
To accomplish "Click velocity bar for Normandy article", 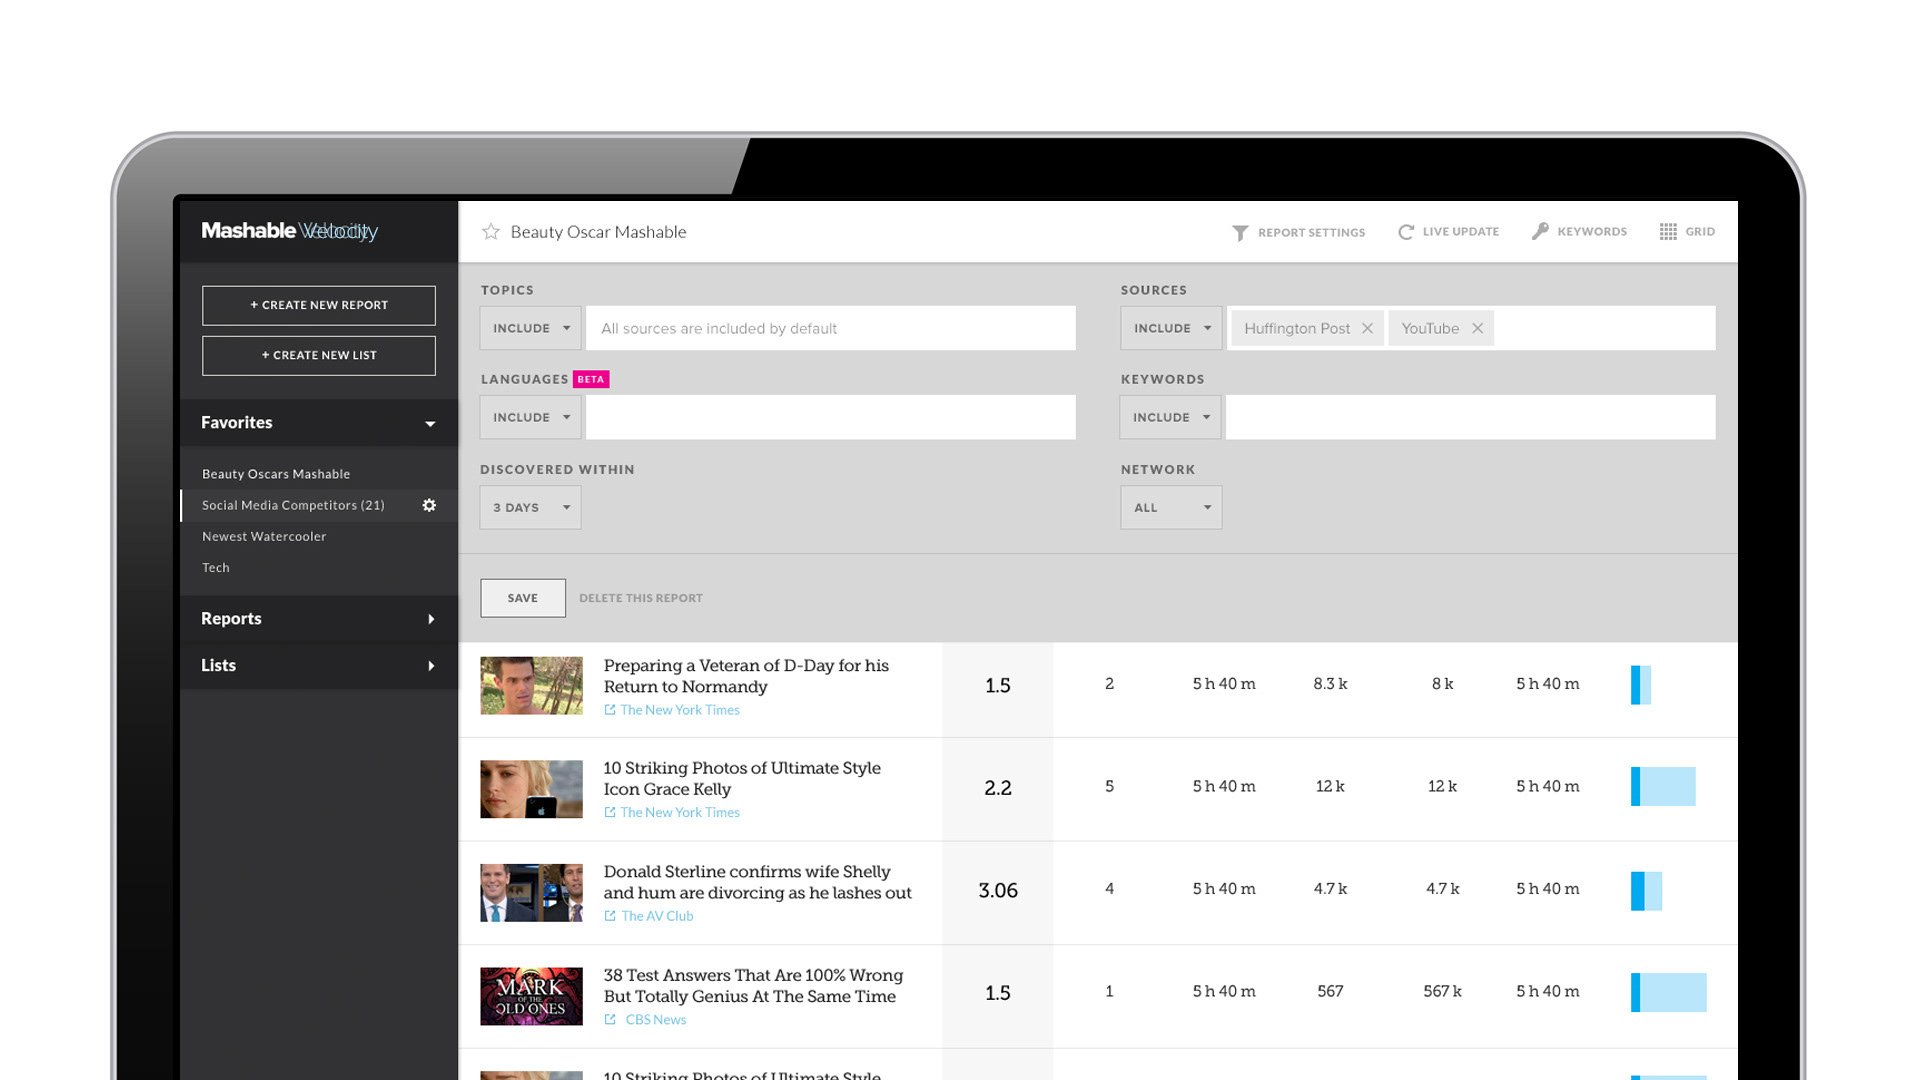I will [1641, 685].
